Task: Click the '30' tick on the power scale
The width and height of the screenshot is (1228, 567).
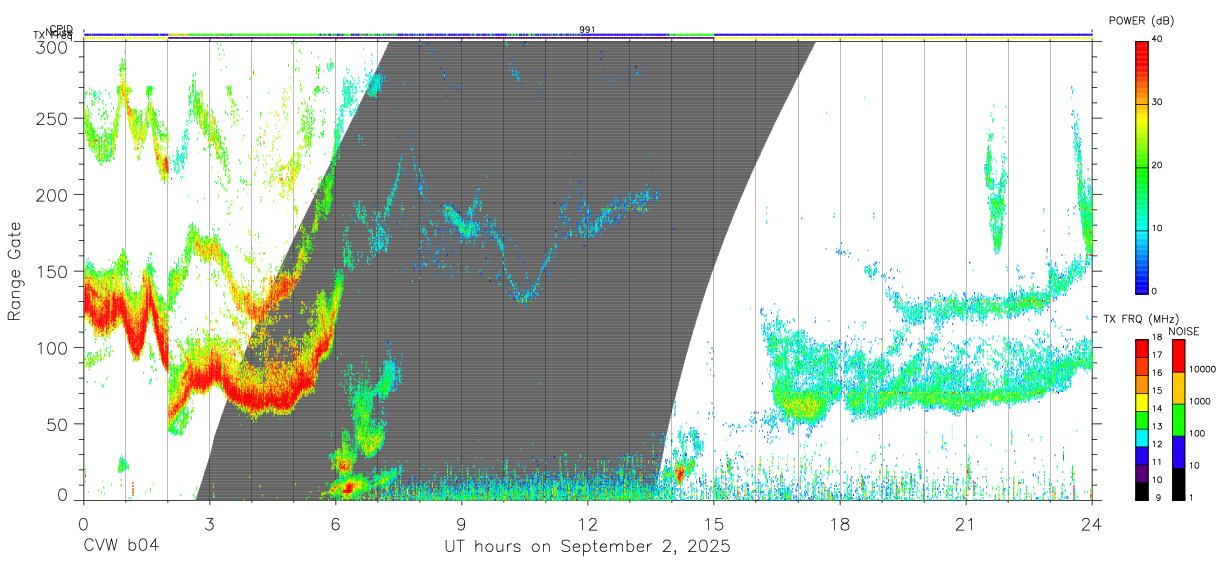Action: tap(1158, 102)
